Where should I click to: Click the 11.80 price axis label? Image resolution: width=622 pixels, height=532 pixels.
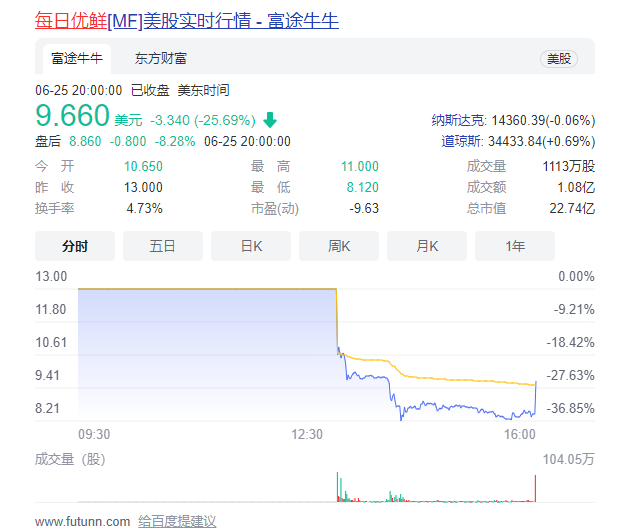[x=51, y=309]
